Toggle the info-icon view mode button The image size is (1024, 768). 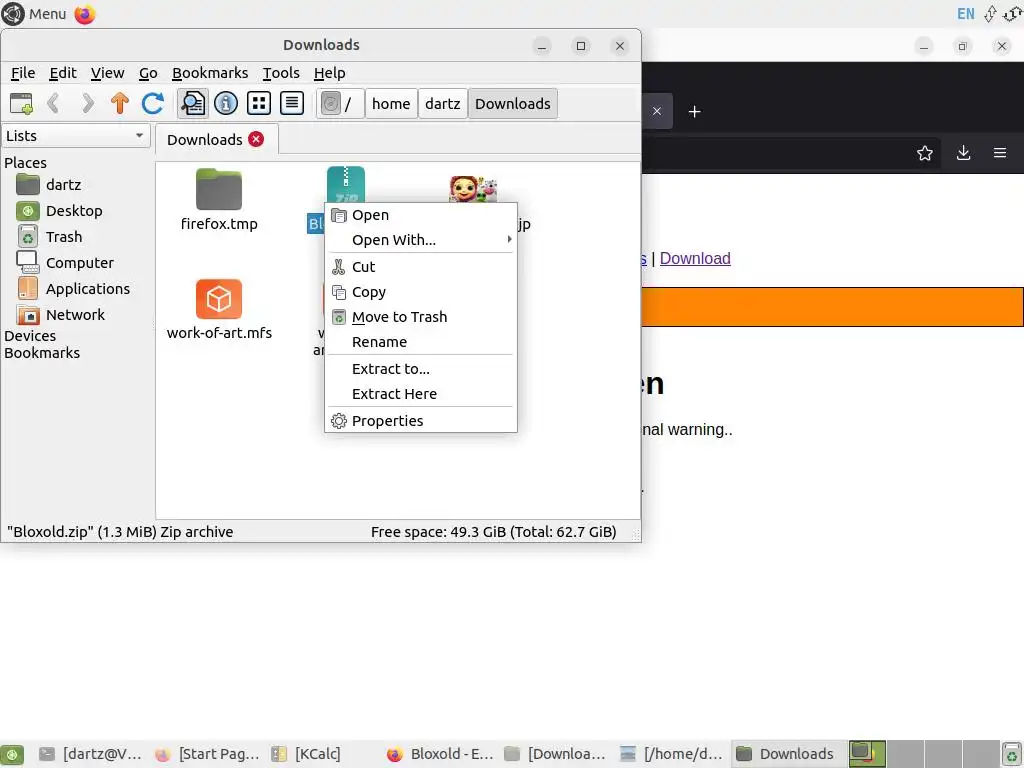(226, 103)
